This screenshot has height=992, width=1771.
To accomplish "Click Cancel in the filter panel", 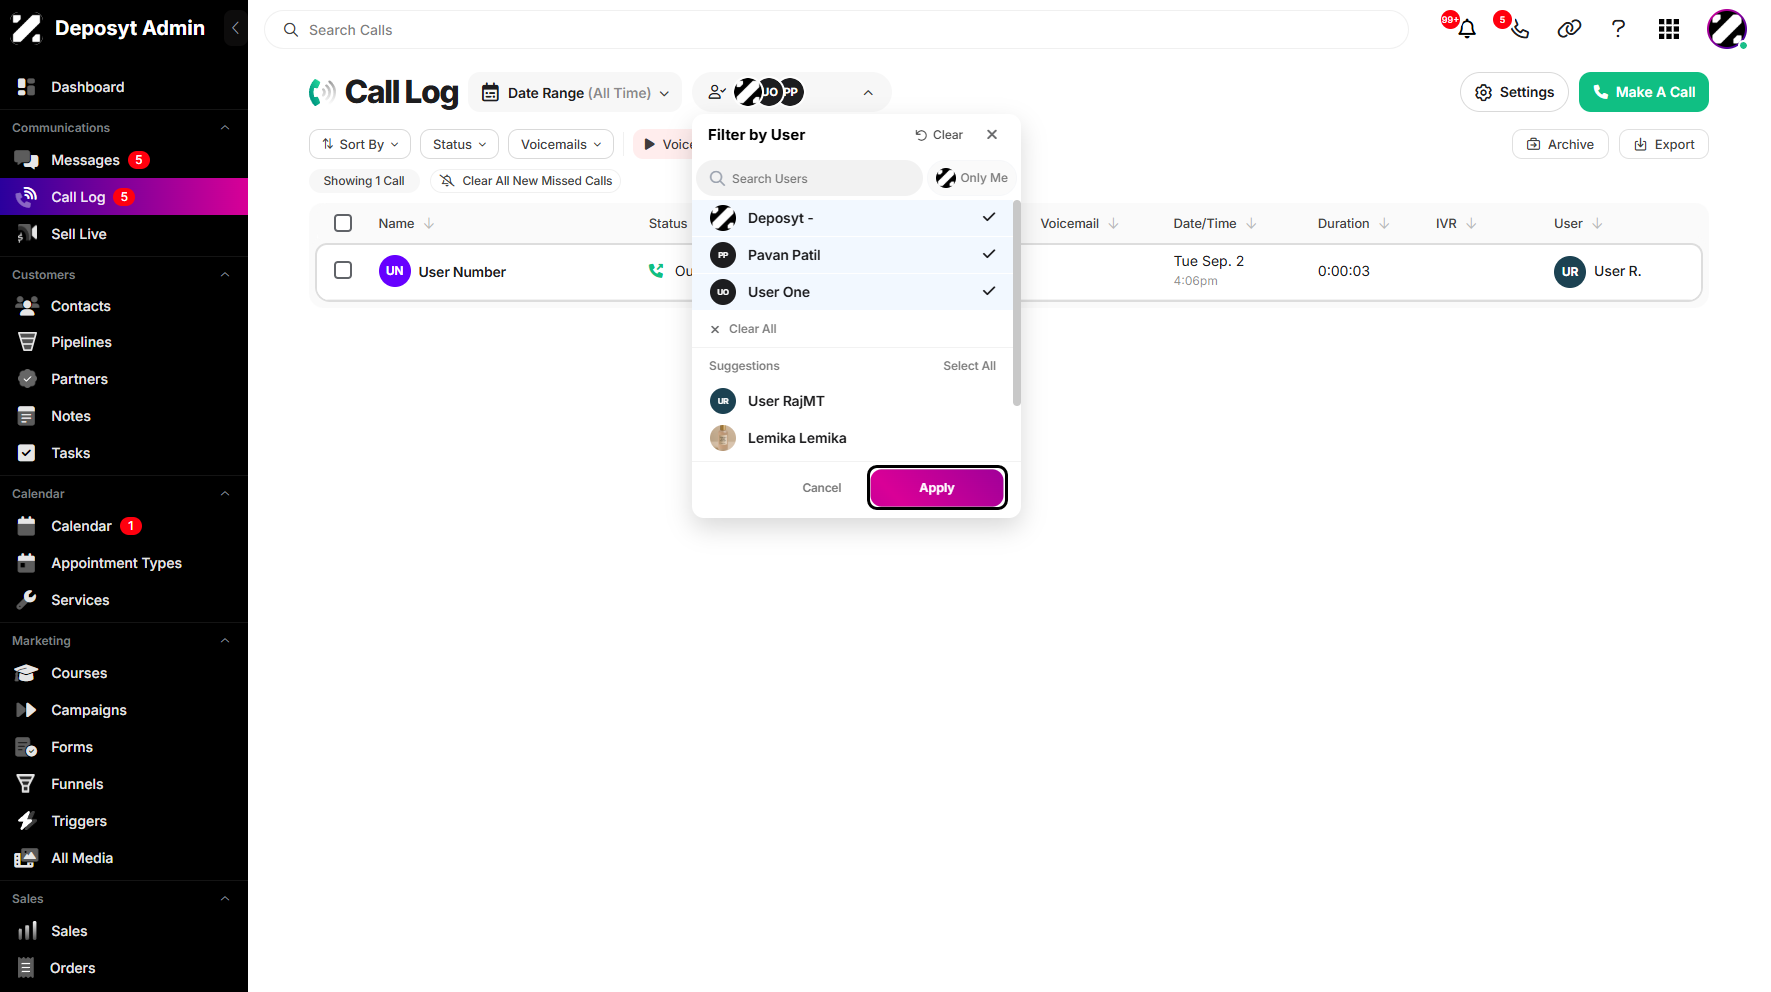I will point(822,488).
